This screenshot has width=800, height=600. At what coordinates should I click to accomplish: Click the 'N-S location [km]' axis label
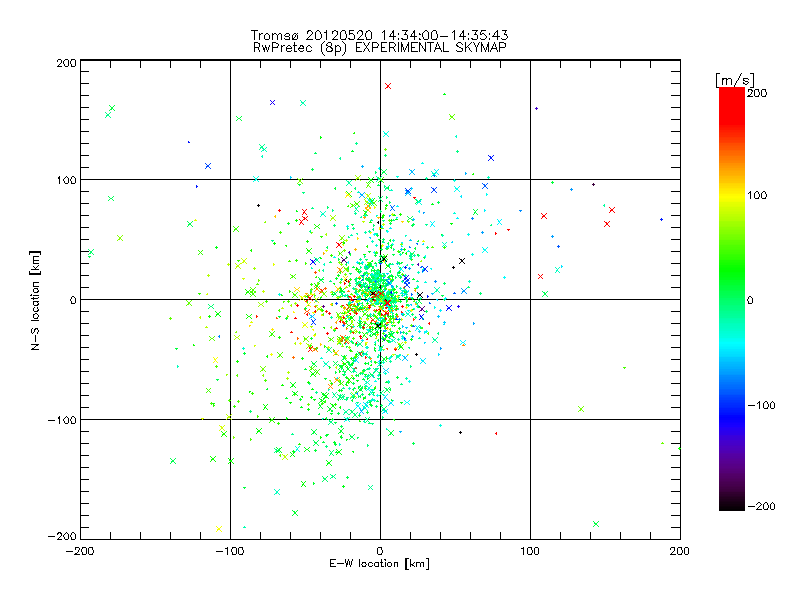pos(35,300)
